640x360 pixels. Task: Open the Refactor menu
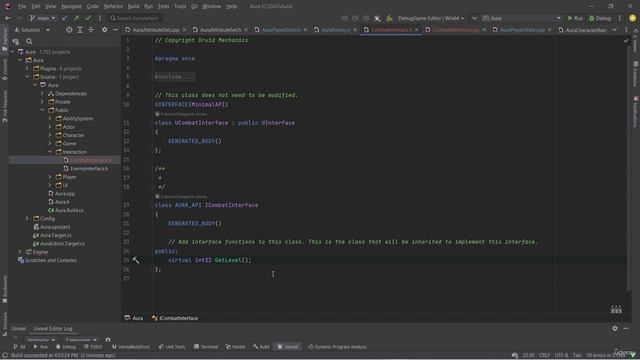point(113,6)
